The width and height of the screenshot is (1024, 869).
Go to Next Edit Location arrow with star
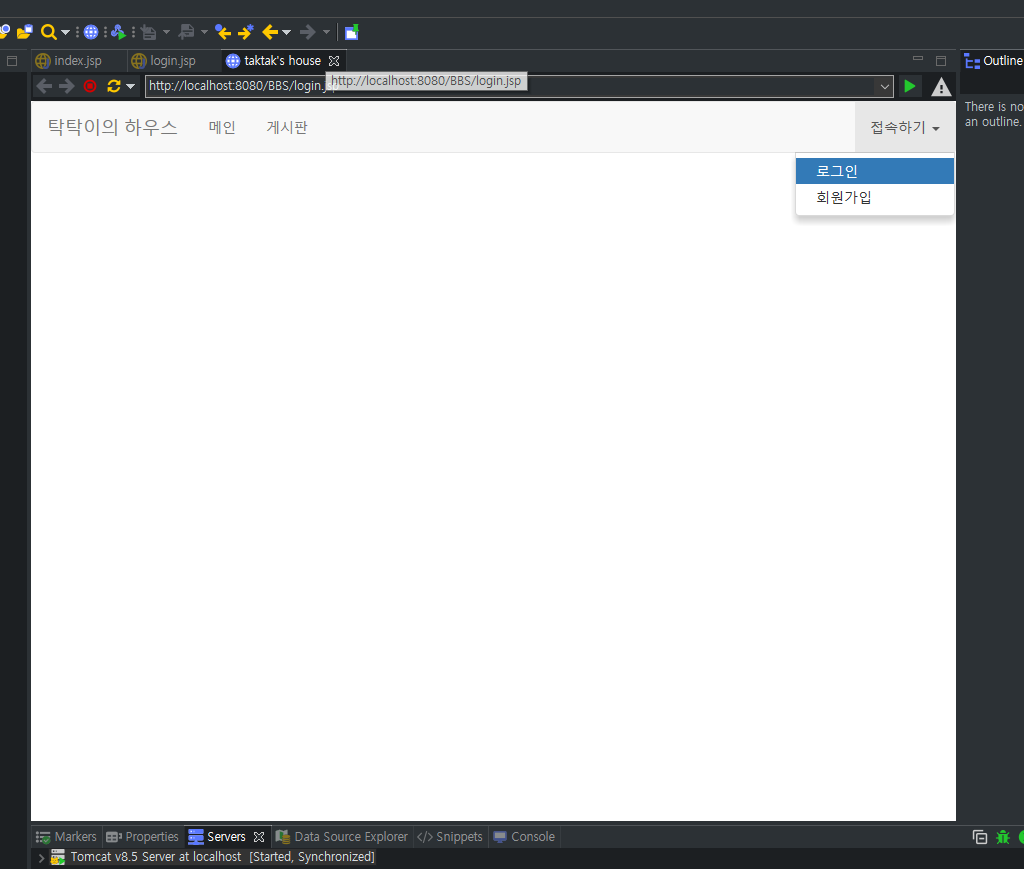pyautogui.click(x=246, y=31)
